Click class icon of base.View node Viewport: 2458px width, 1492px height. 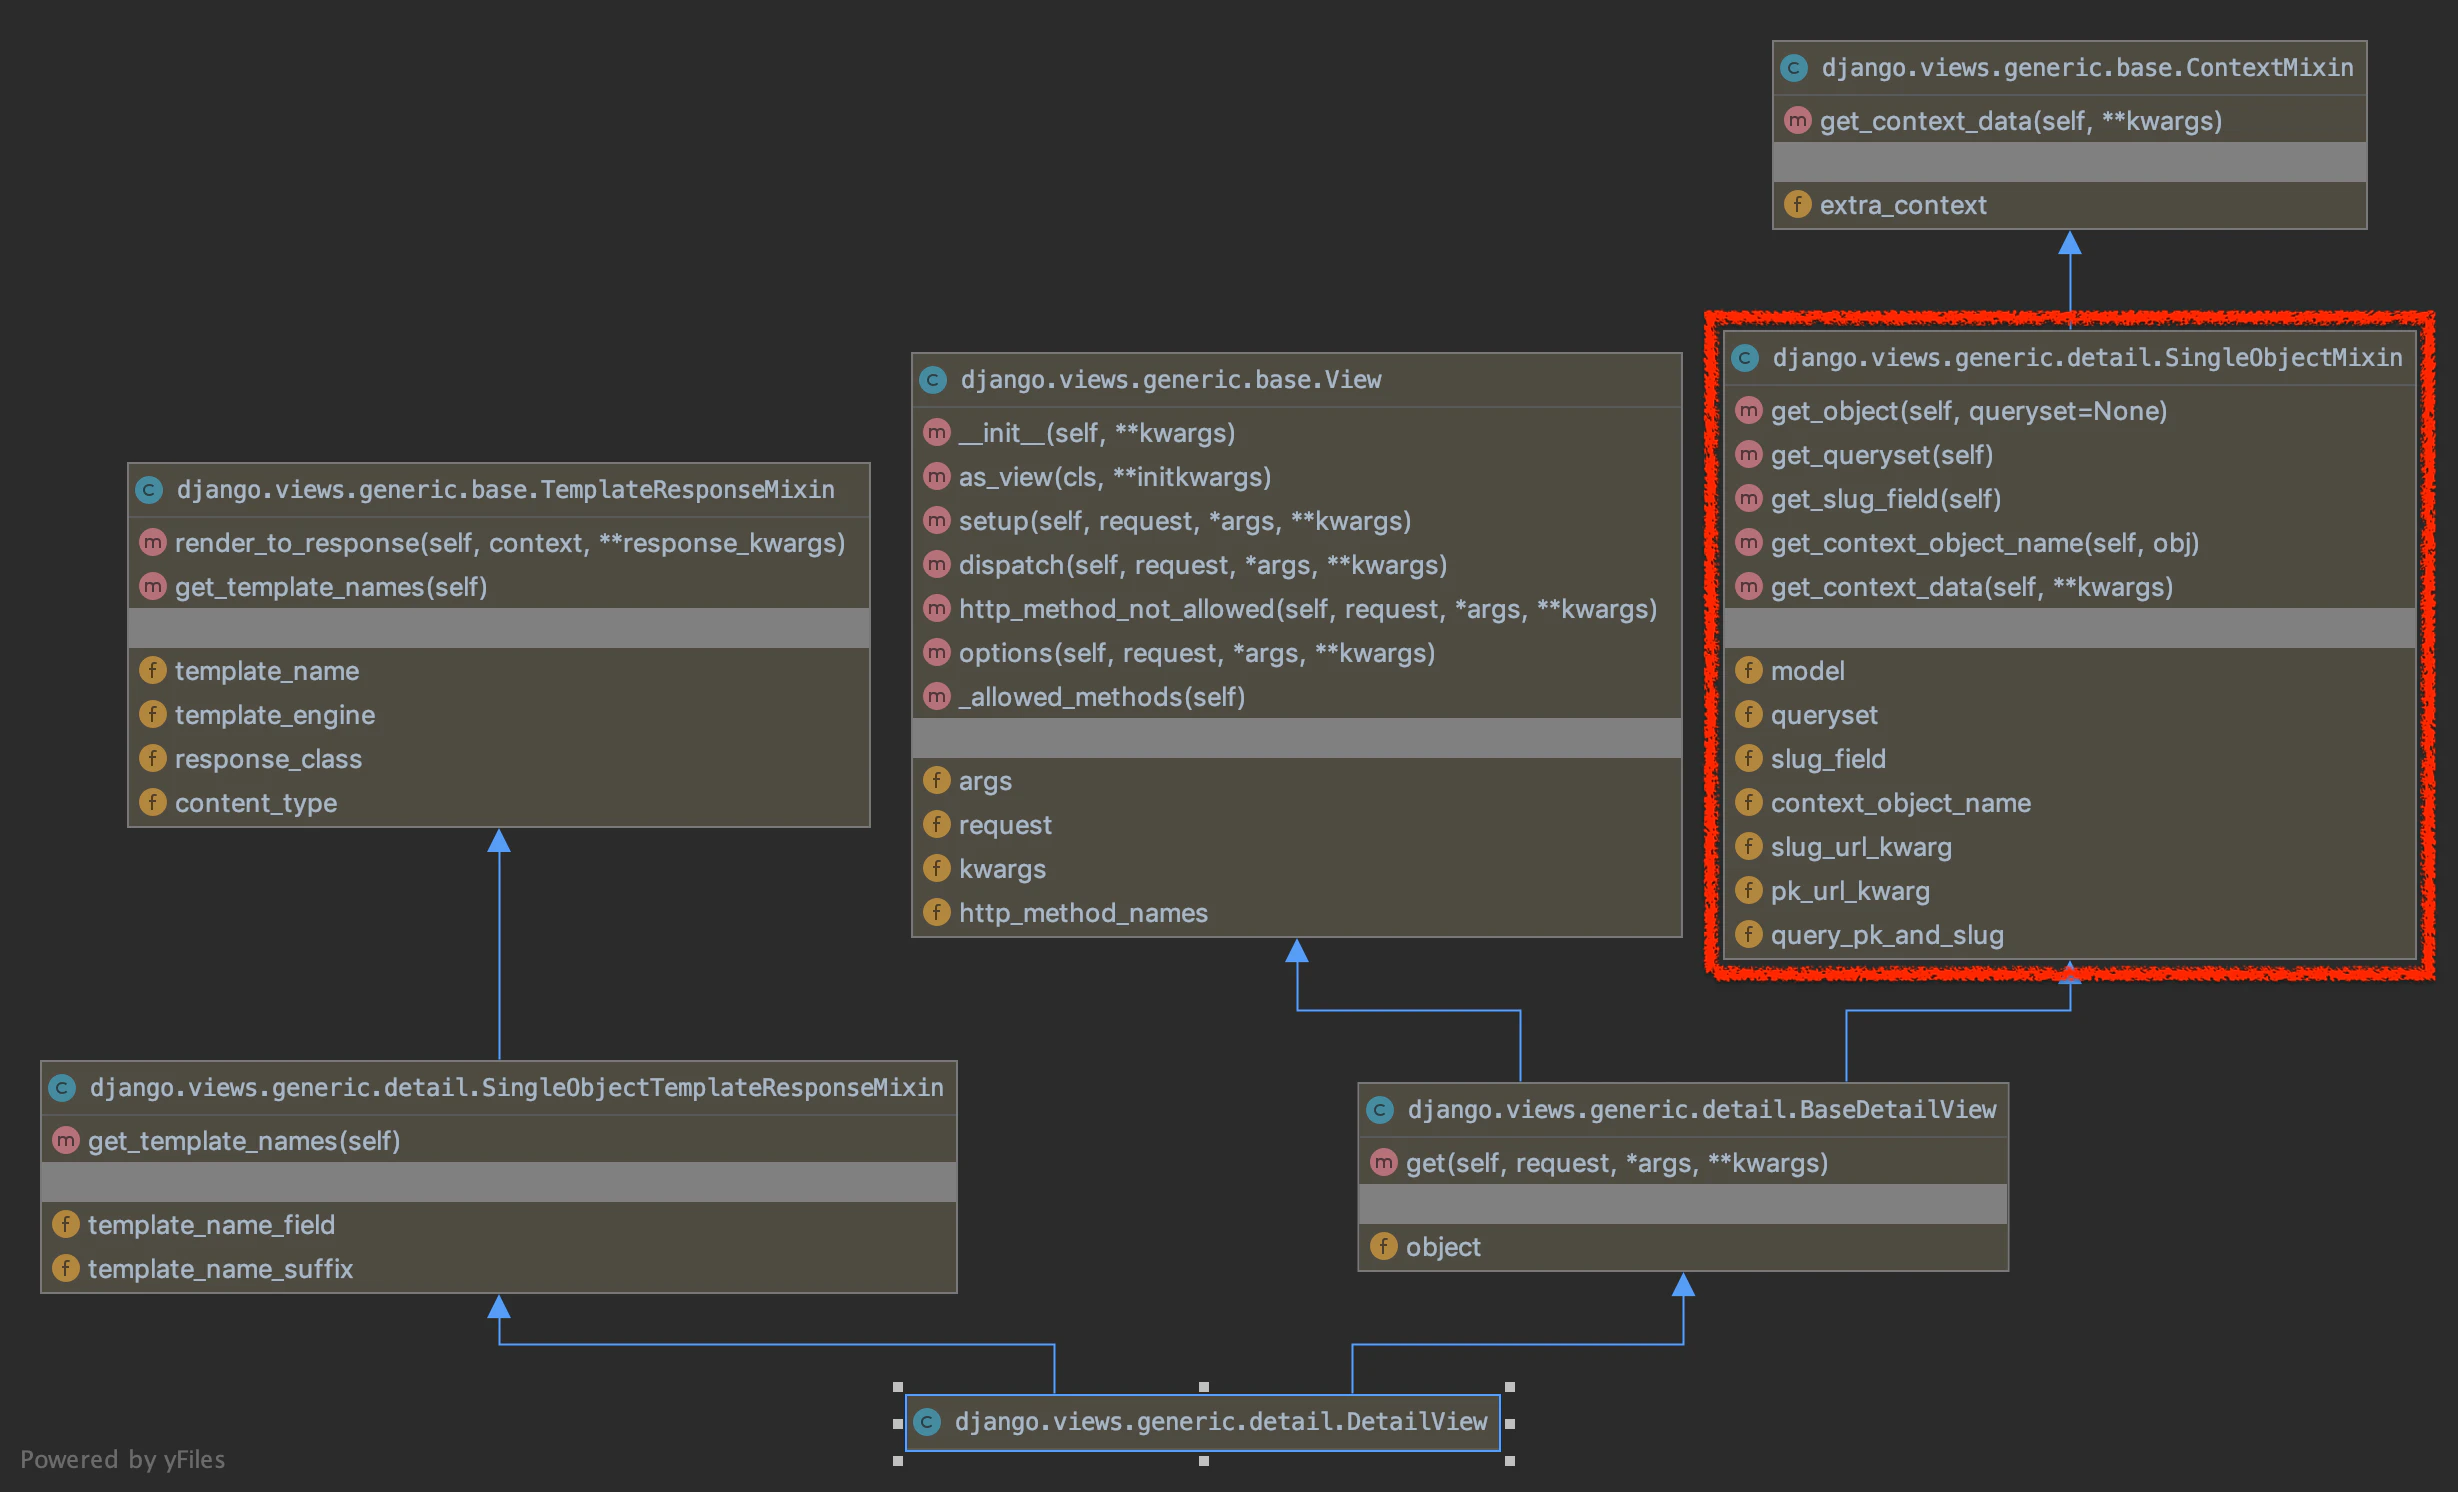pos(933,380)
